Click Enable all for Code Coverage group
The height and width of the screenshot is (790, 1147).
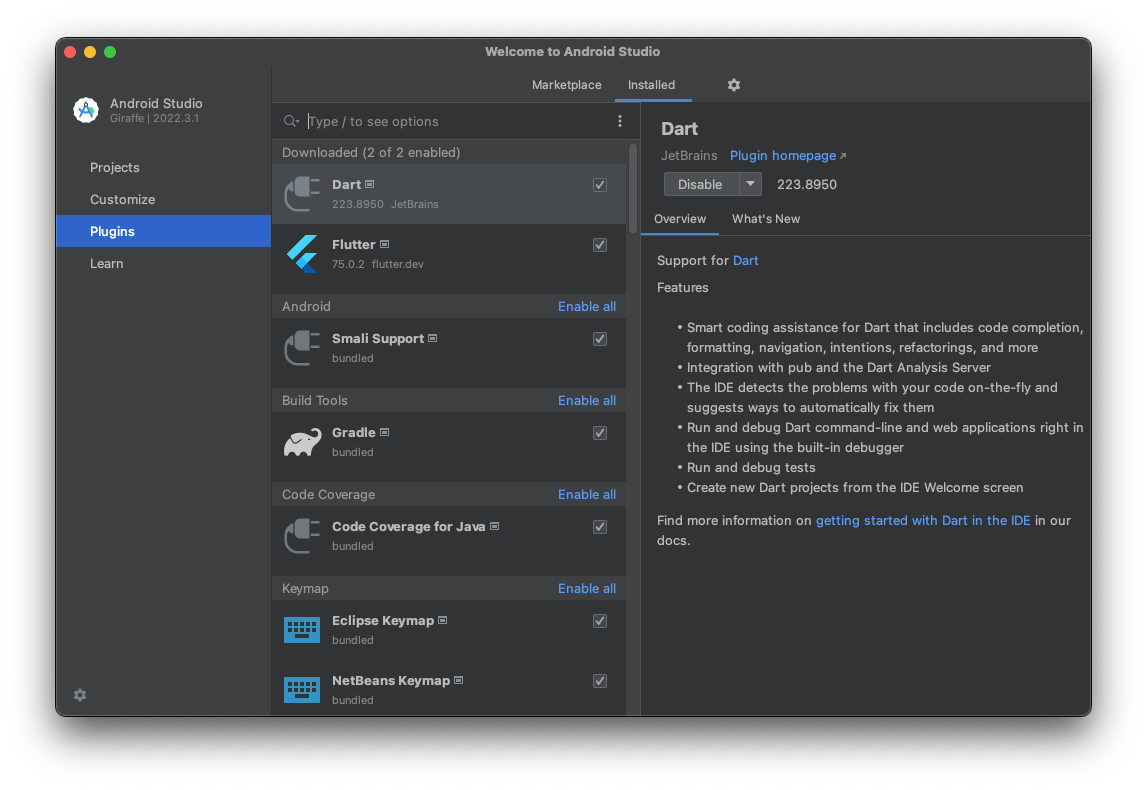click(x=587, y=494)
